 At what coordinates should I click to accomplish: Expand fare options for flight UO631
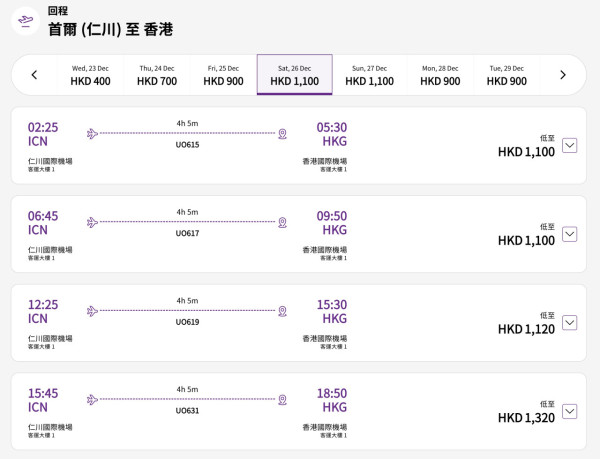click(x=569, y=412)
